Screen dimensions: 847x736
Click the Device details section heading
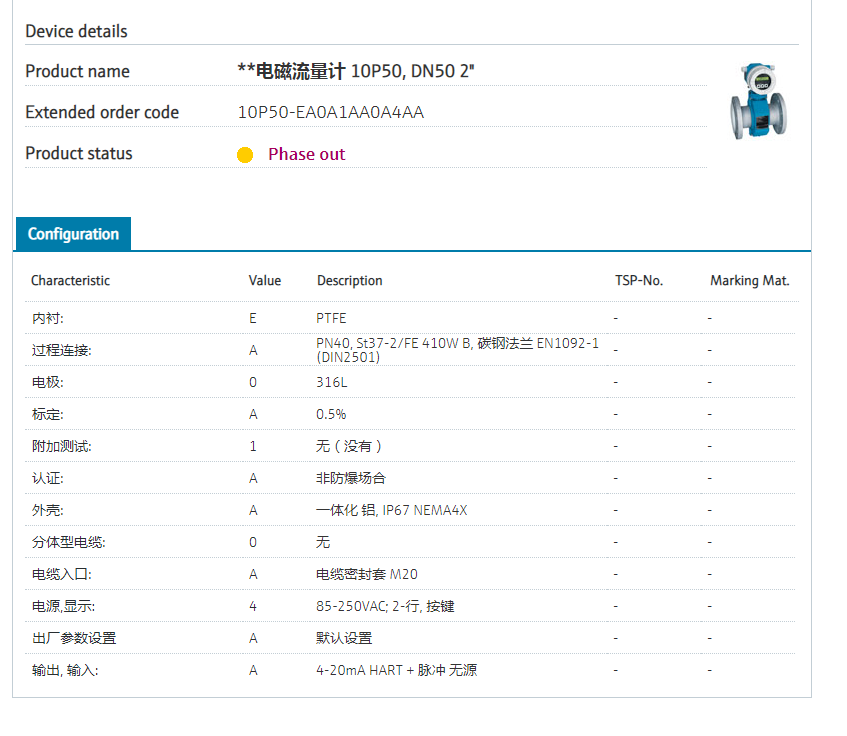pos(76,31)
